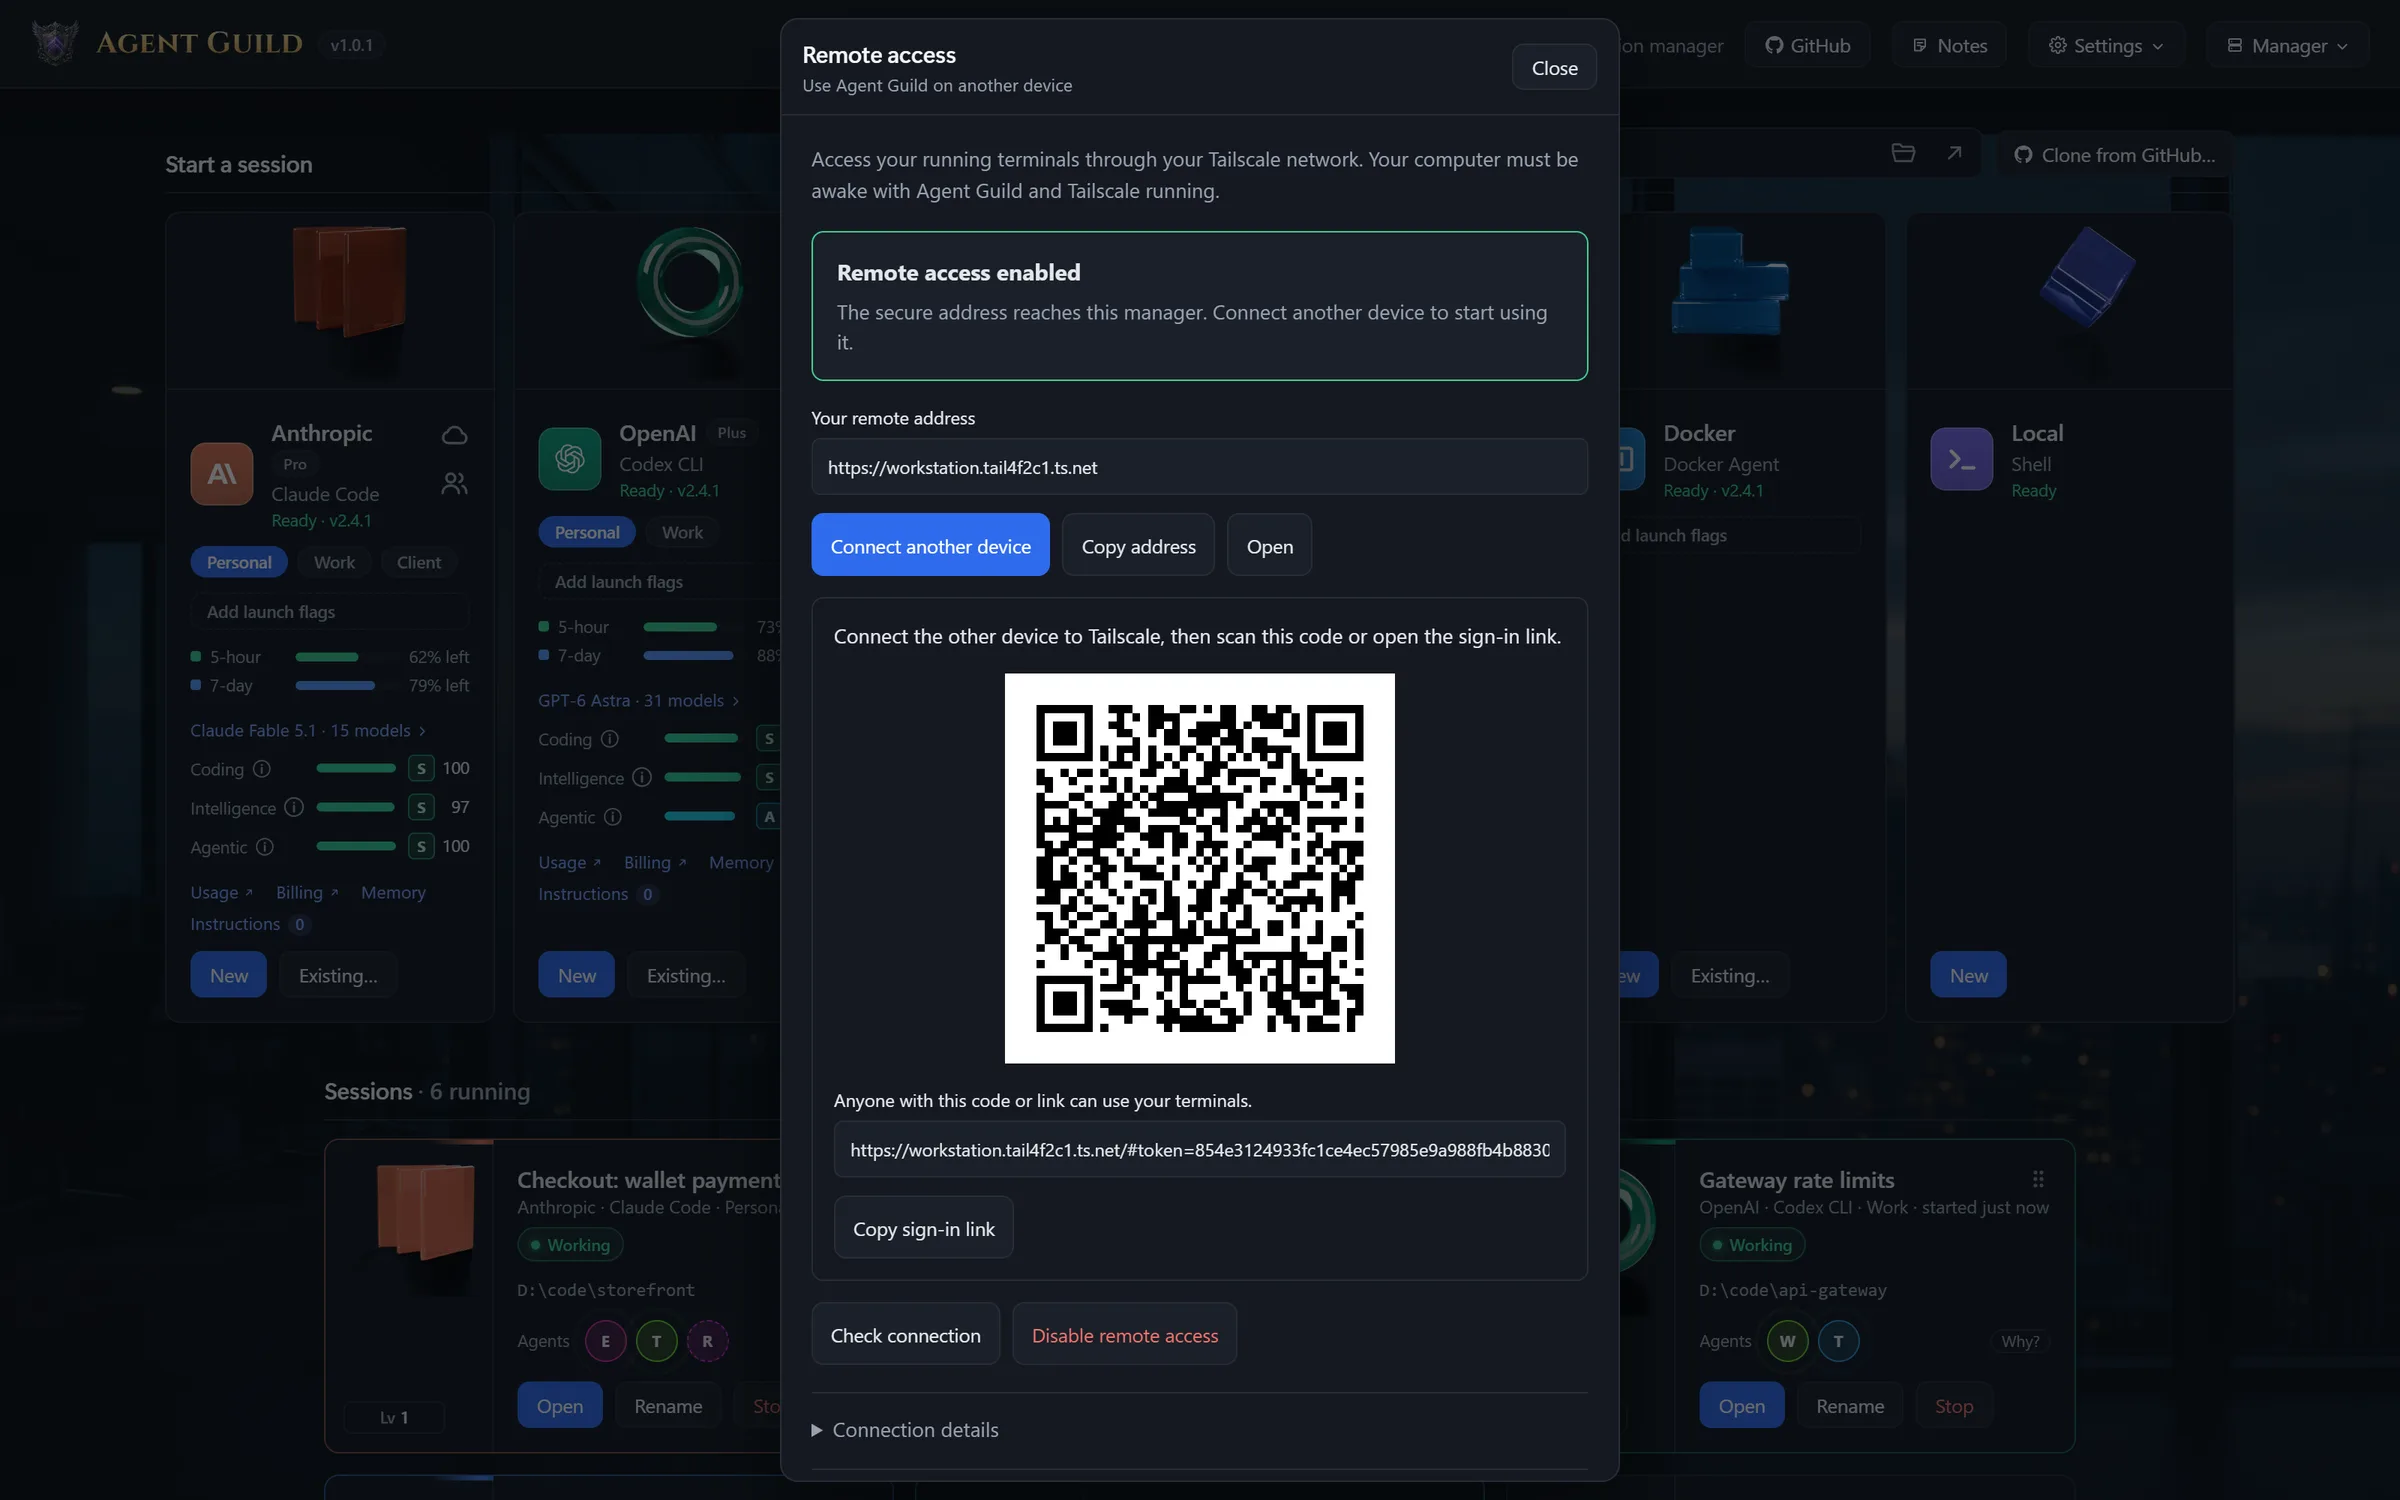
Task: Select Client profile on Anthropic card
Action: click(x=418, y=562)
